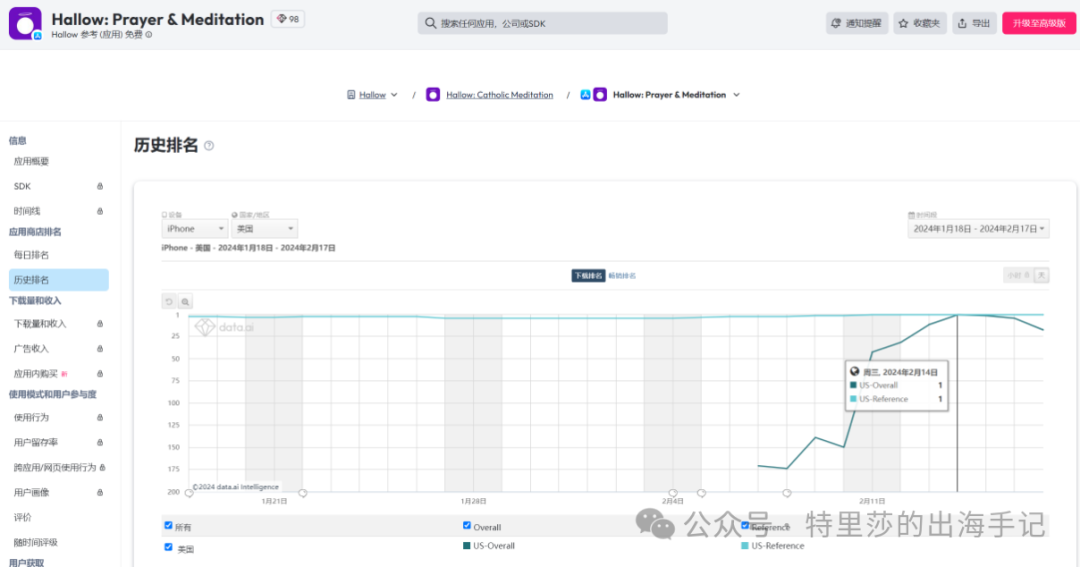Toggle the Overall checkbox

tap(467, 525)
